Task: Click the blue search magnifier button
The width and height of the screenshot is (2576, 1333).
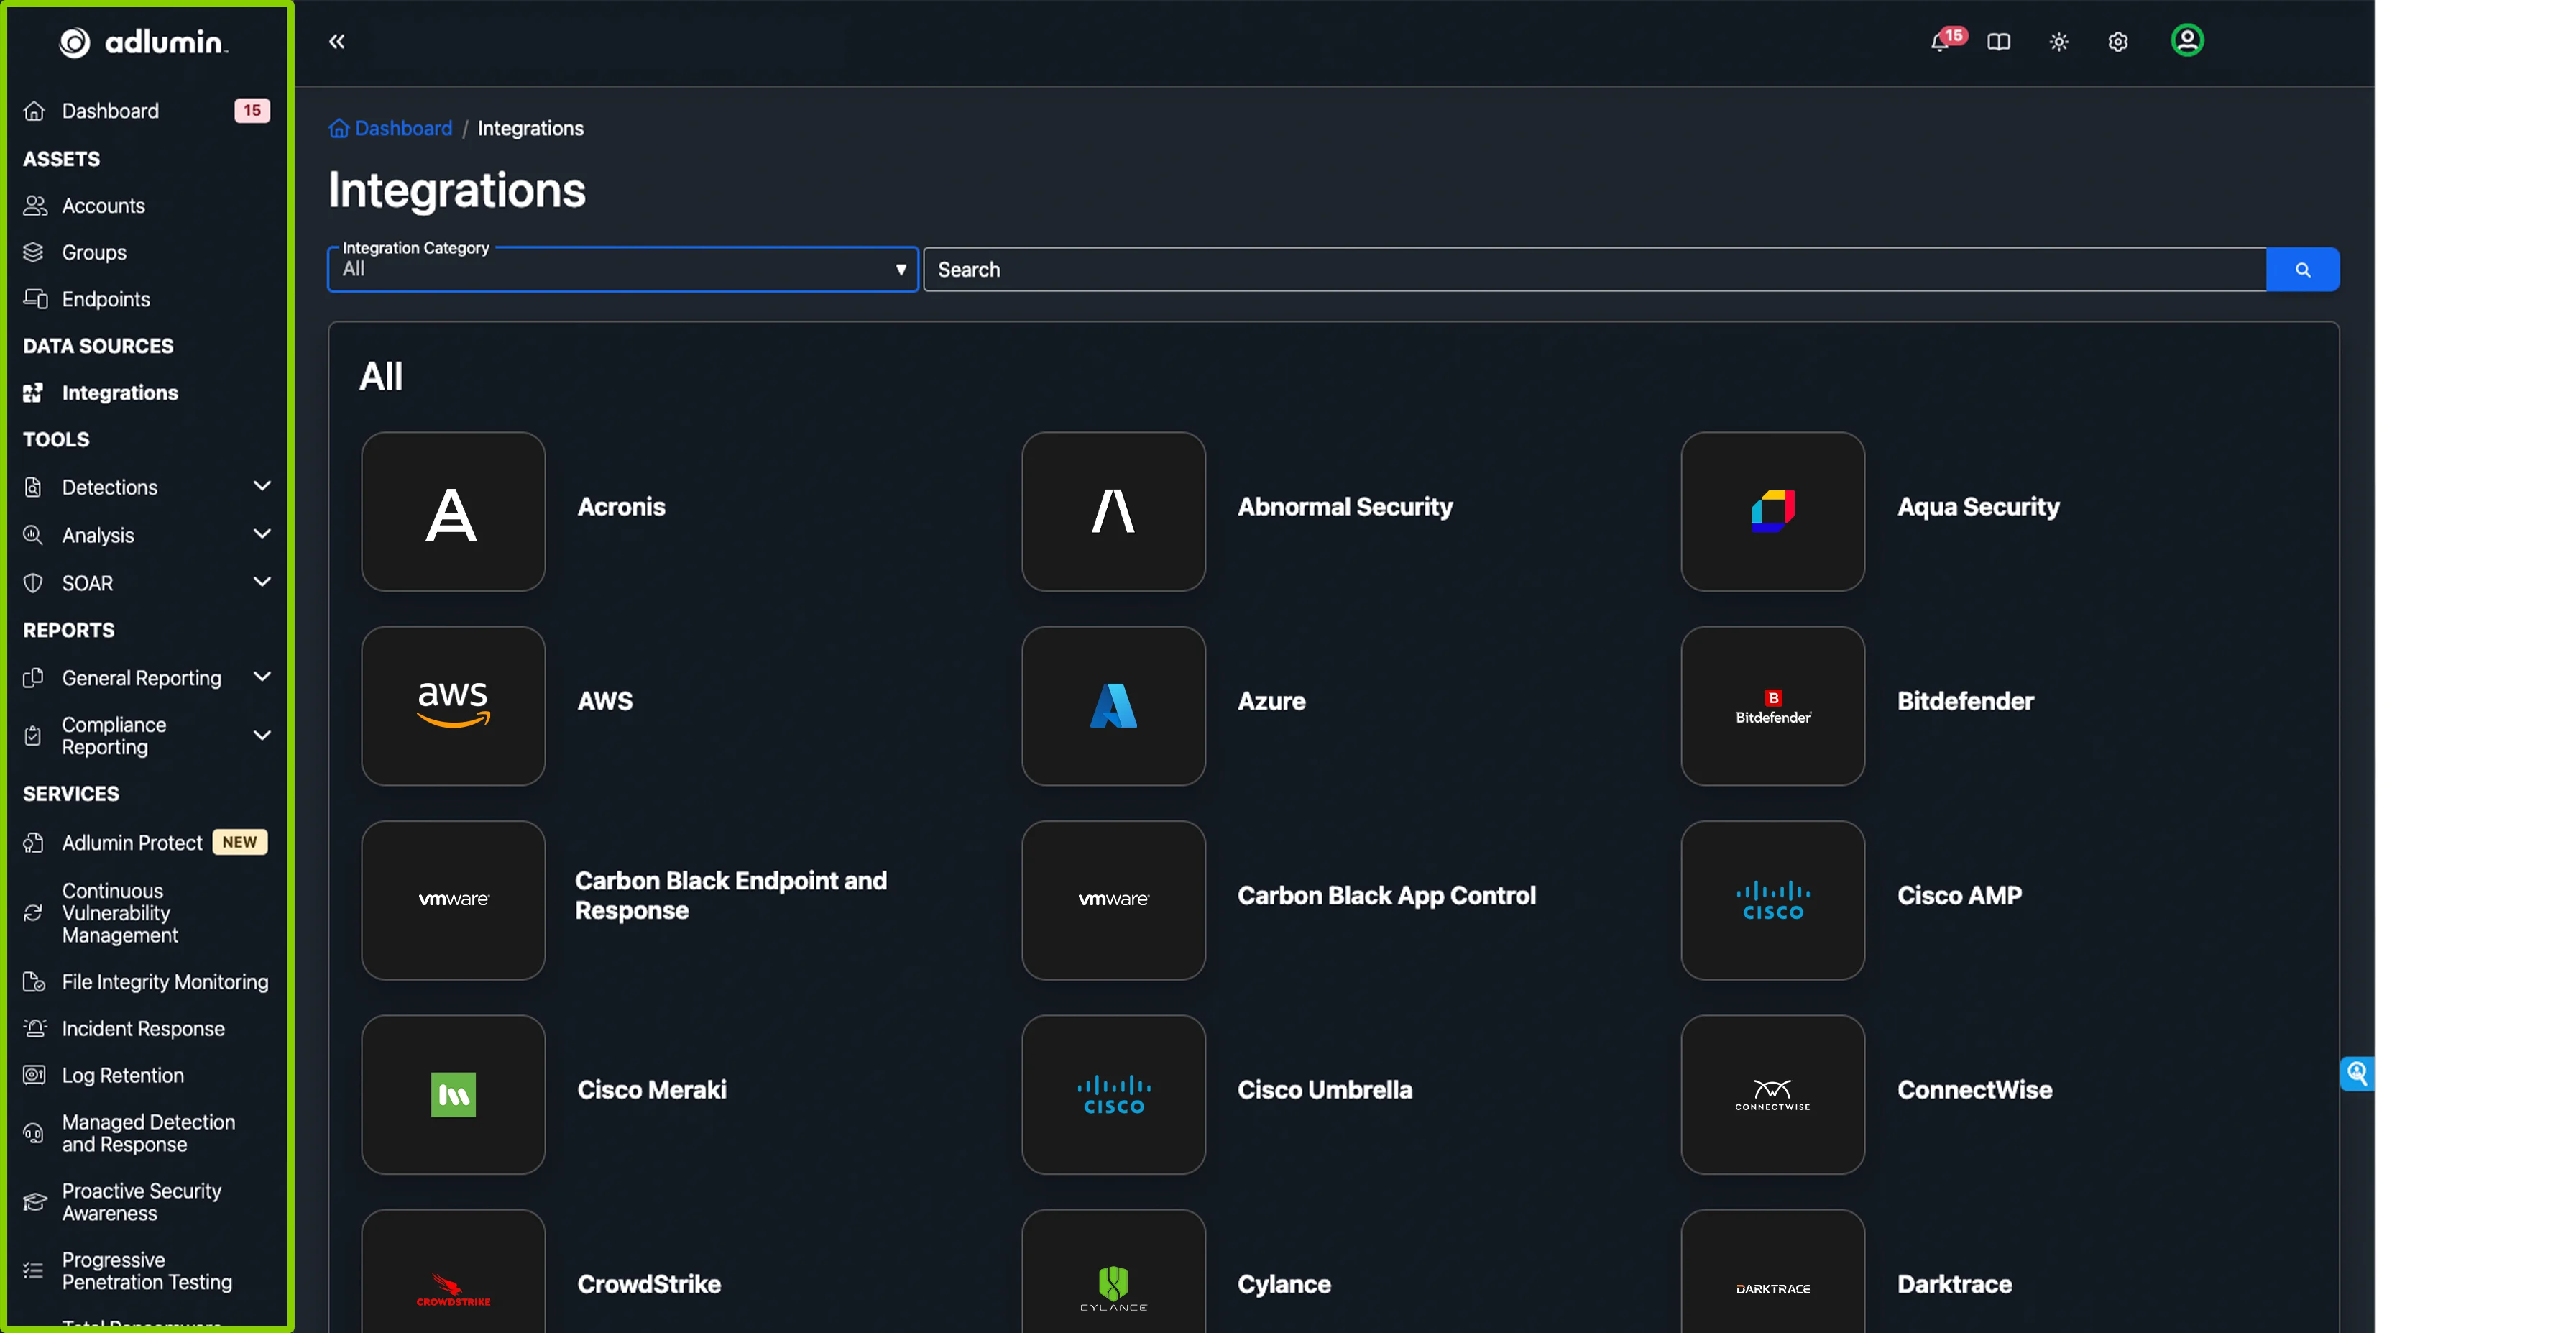Action: (2302, 269)
